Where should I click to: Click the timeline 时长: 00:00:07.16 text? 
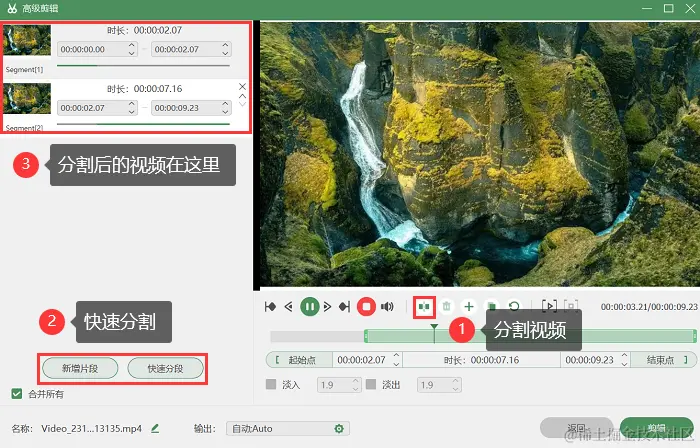pyautogui.click(x=481, y=360)
